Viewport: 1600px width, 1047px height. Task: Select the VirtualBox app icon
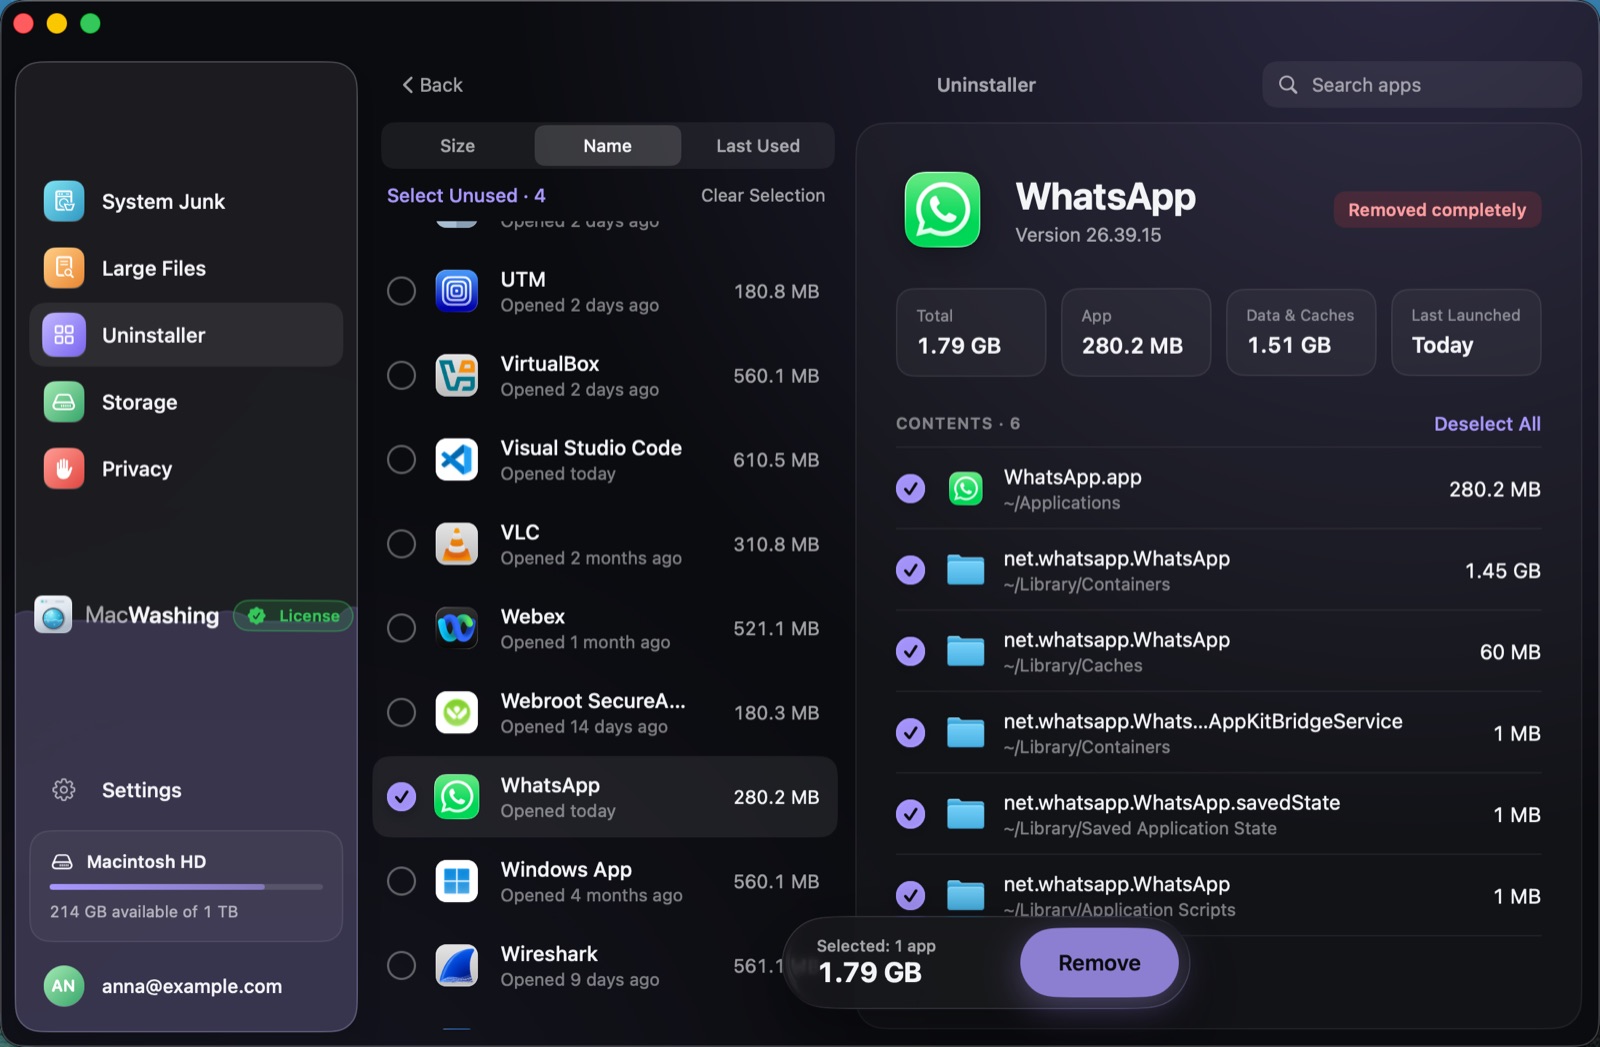pos(457,376)
